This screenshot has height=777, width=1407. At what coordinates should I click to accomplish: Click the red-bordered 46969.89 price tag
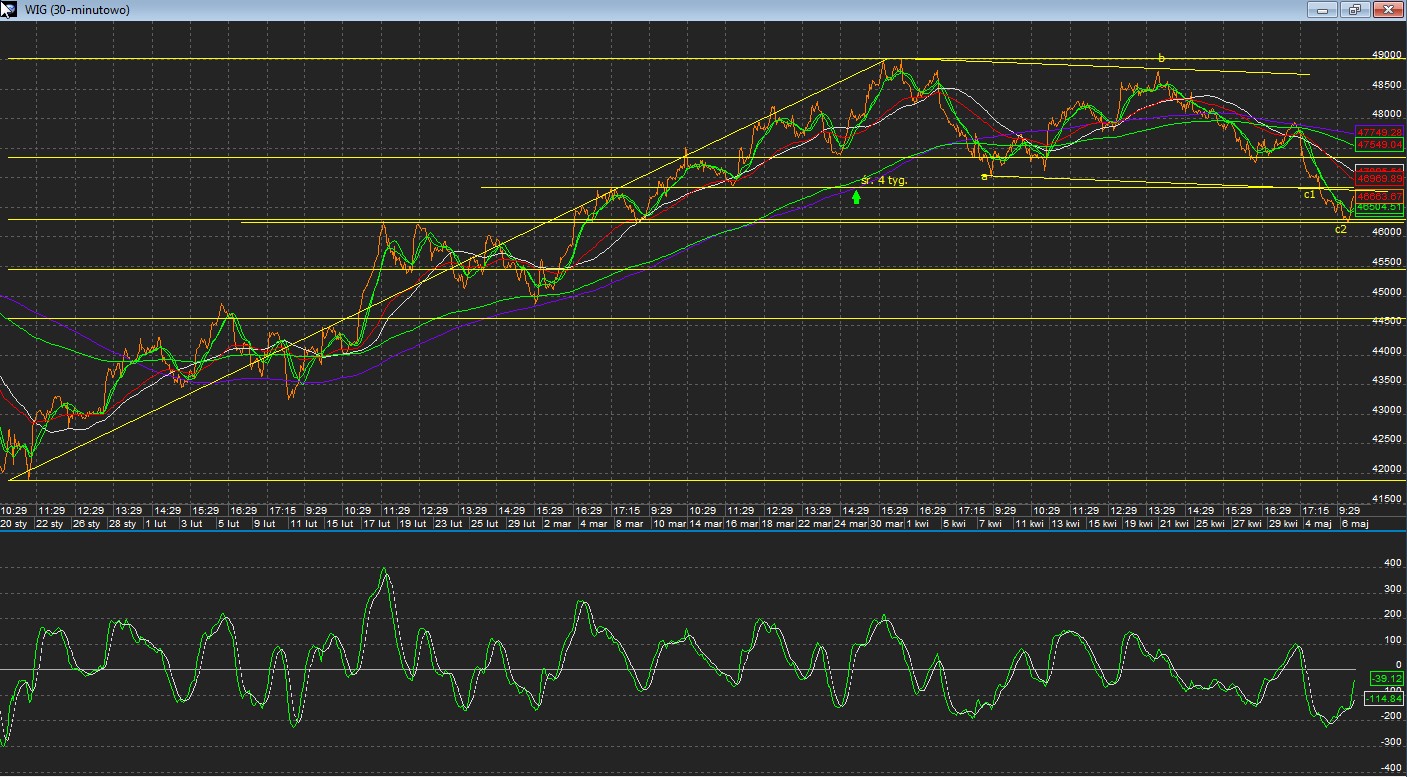pos(1379,179)
